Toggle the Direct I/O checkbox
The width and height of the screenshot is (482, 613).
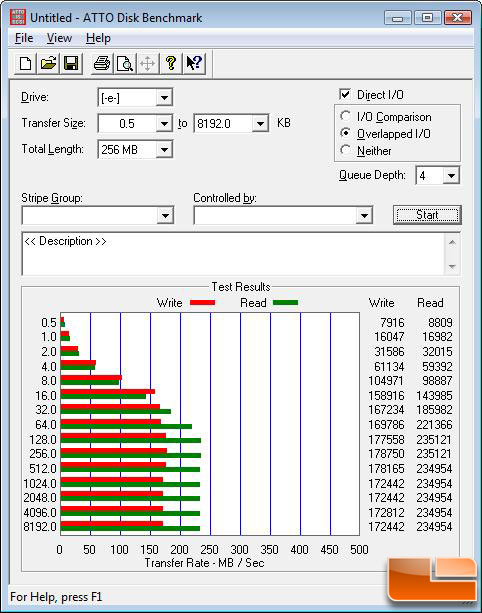click(345, 94)
